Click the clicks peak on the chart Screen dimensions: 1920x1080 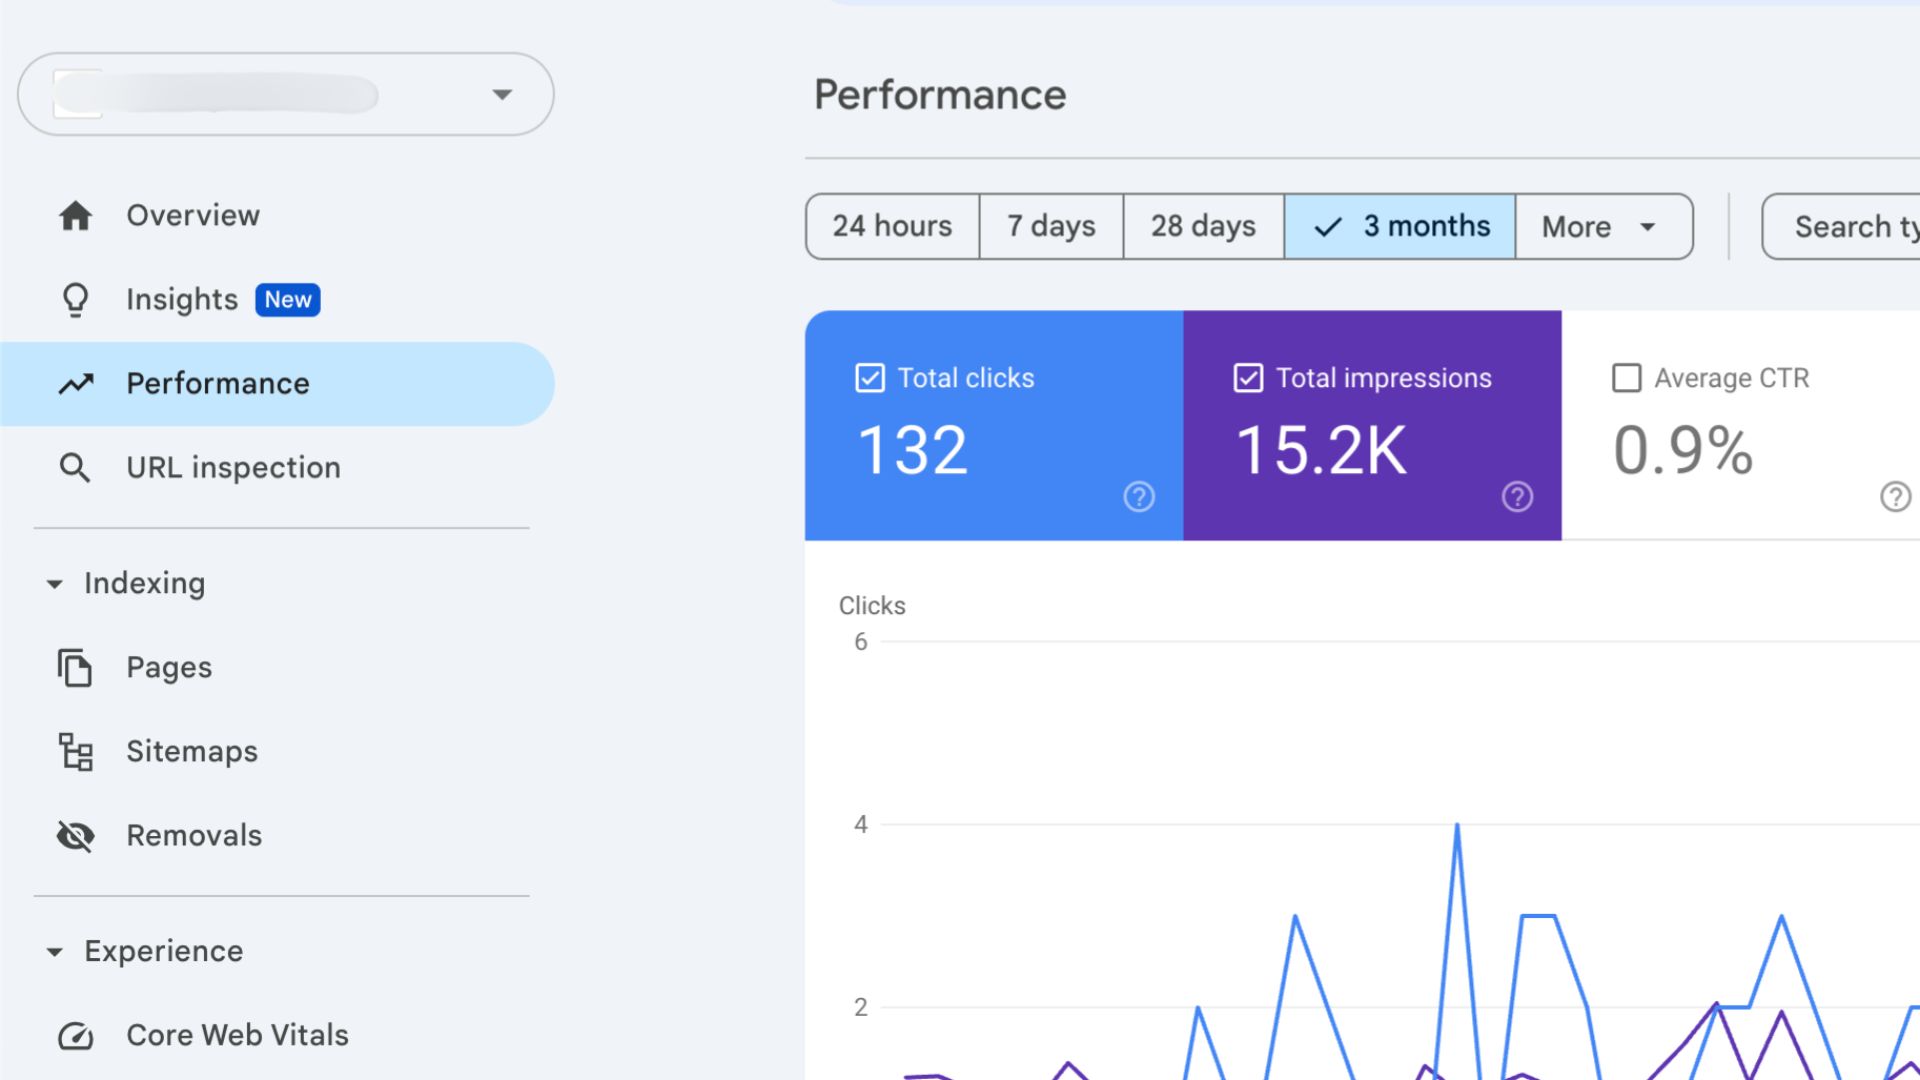pos(1457,826)
